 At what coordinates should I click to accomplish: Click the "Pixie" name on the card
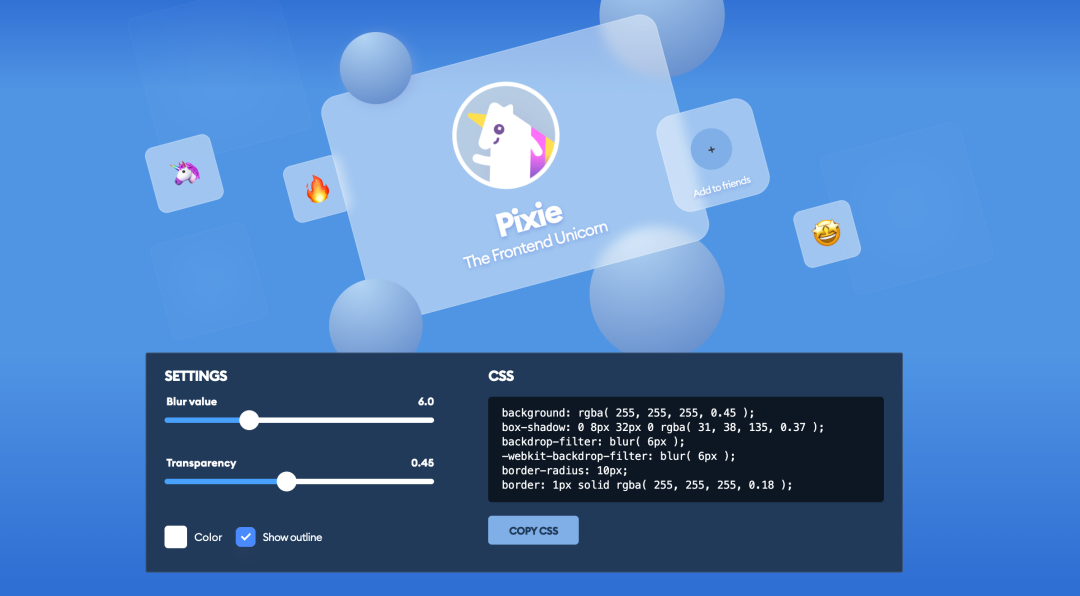[x=529, y=218]
